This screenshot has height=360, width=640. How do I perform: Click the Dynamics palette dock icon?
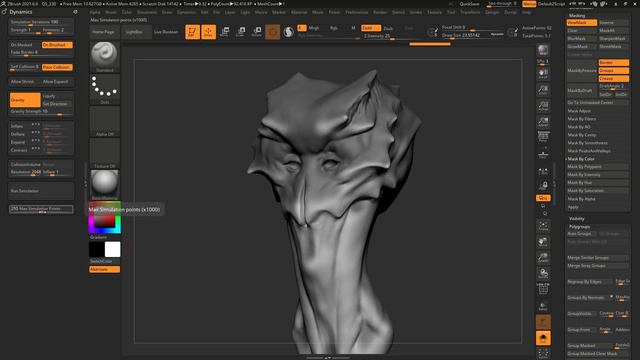click(75, 12)
